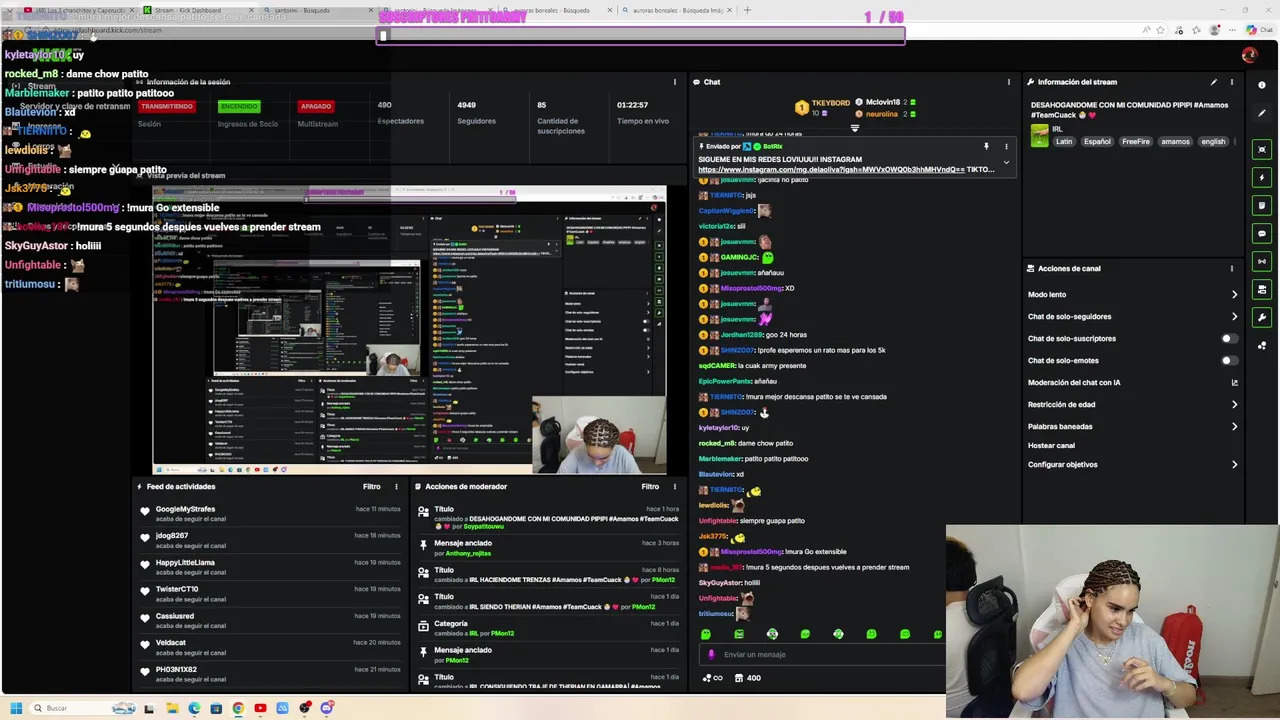1280x720 pixels.
Task: Collapse the chat leaderboard arrow
Action: click(855, 128)
